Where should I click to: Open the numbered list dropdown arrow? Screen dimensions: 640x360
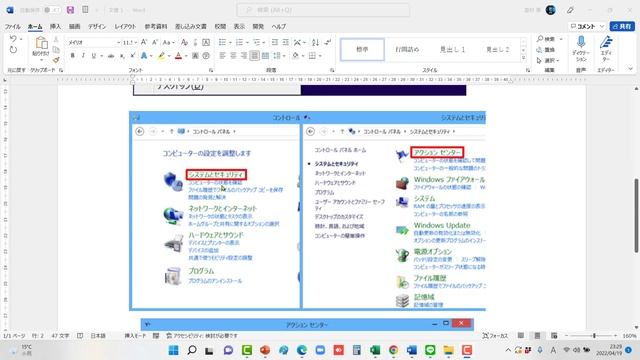coord(247,42)
